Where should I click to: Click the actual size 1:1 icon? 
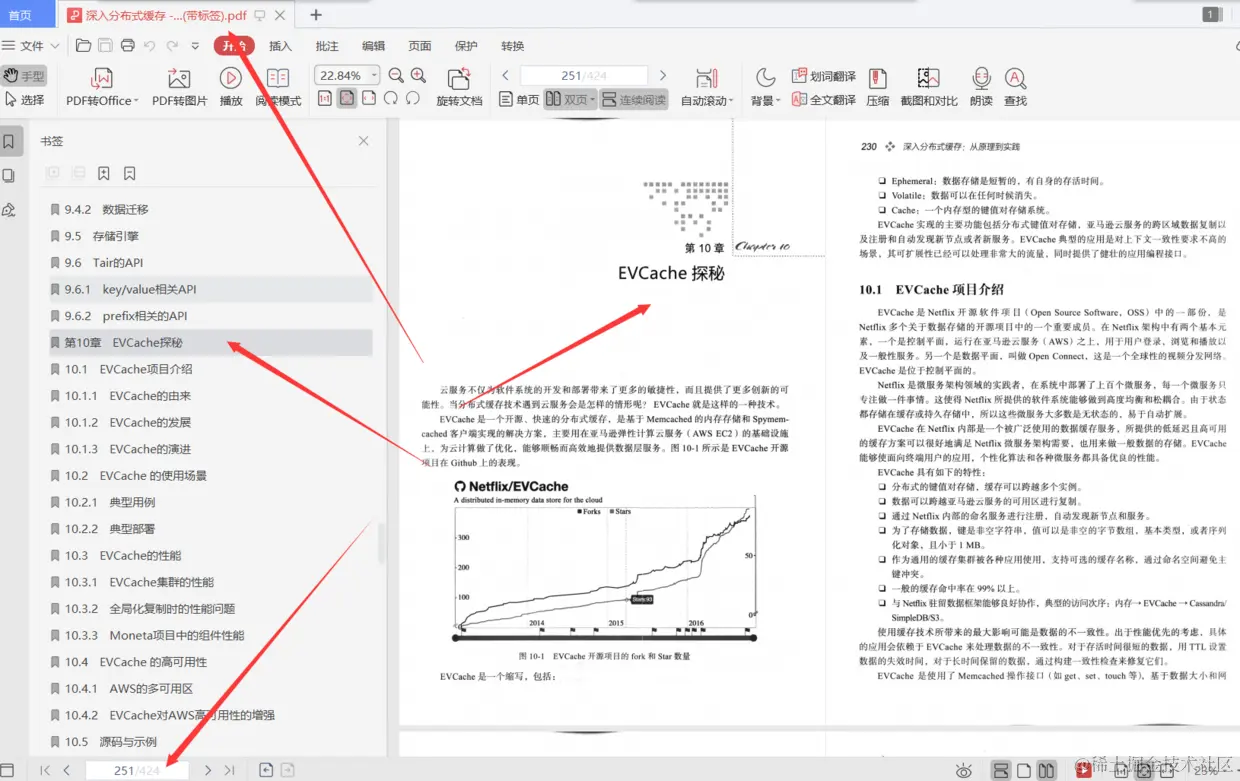[x=325, y=98]
